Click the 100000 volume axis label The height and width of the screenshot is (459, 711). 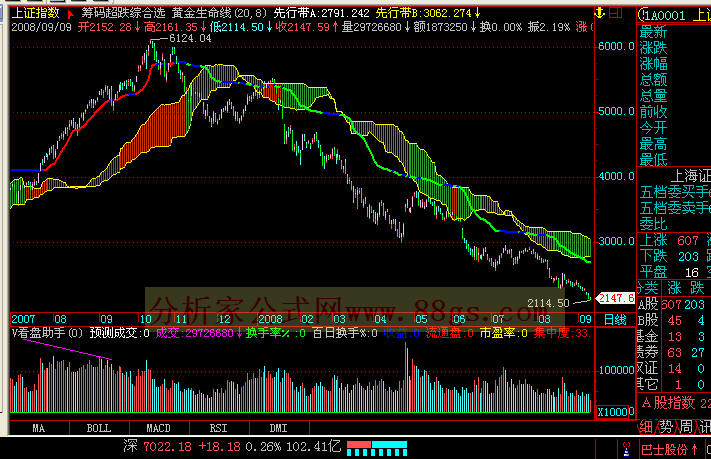(616, 370)
